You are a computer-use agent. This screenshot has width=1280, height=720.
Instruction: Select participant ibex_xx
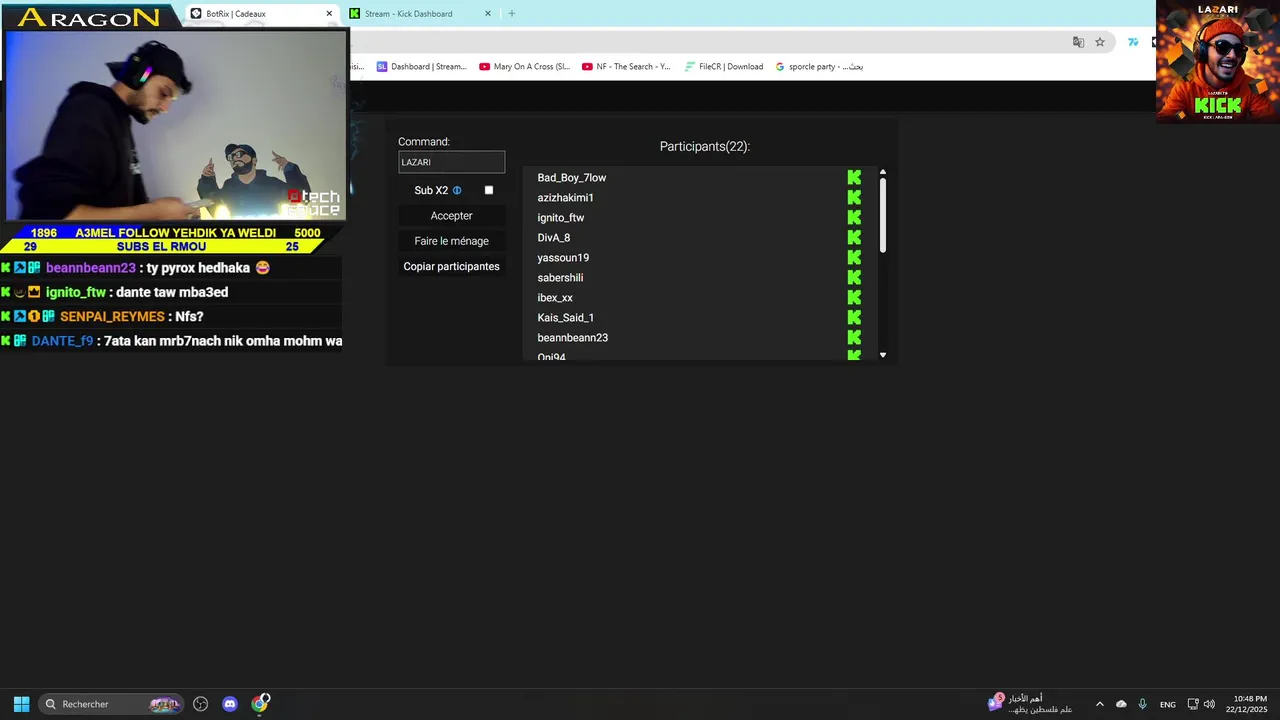point(555,298)
